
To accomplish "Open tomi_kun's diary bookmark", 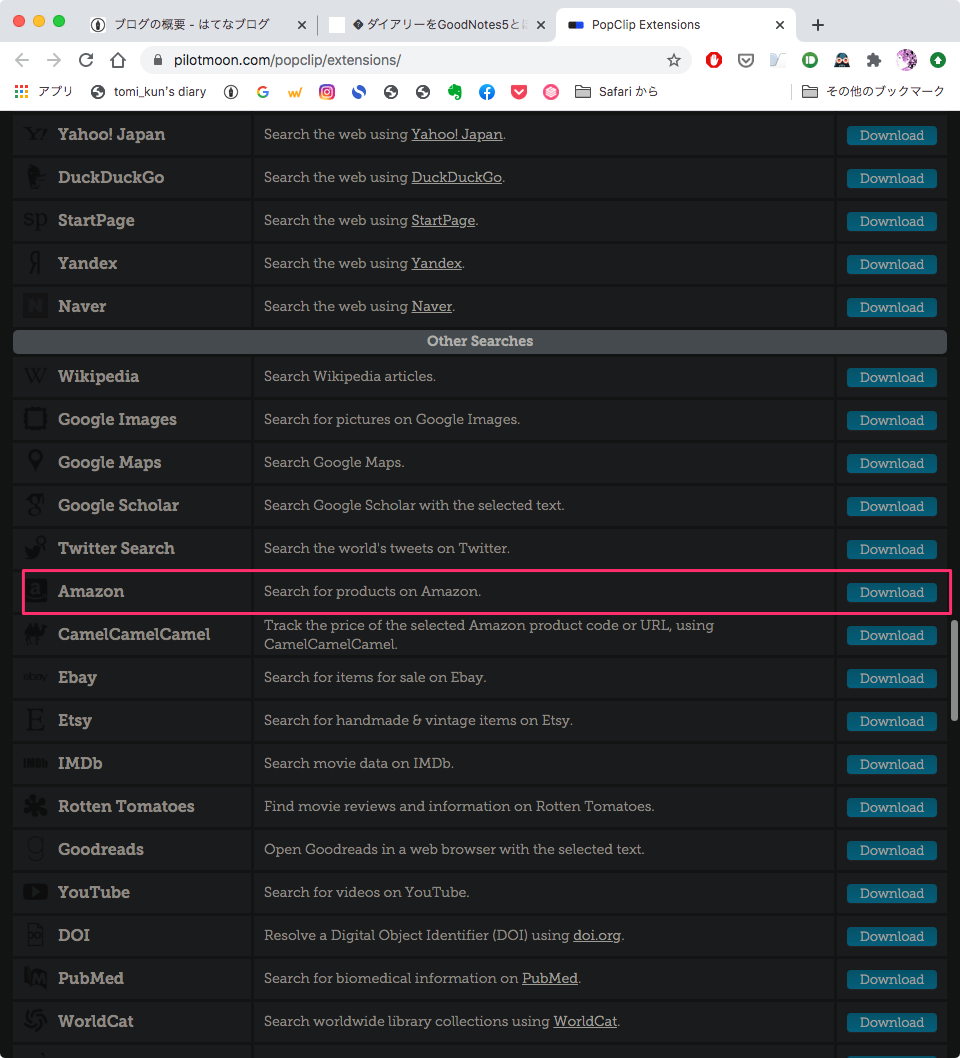I will click(149, 92).
